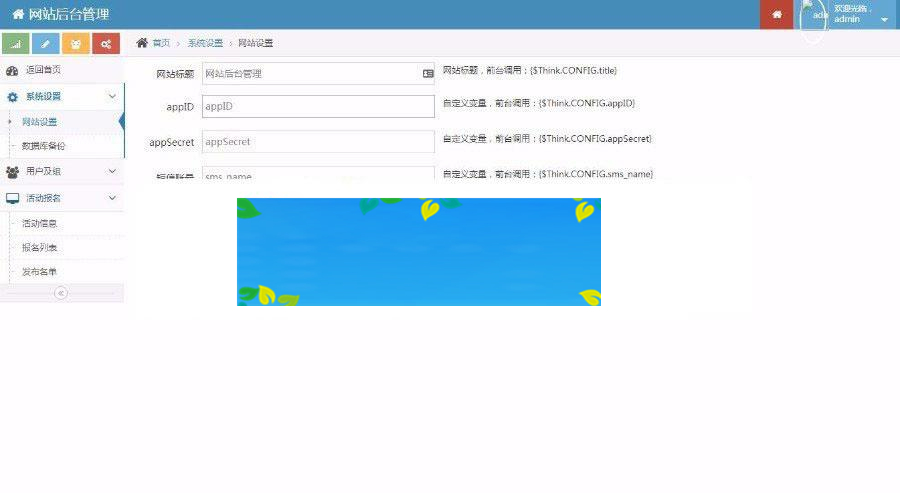Viewport: 900px width, 493px height.
Task: Click the red home button in header
Action: pyautogui.click(x=776, y=14)
